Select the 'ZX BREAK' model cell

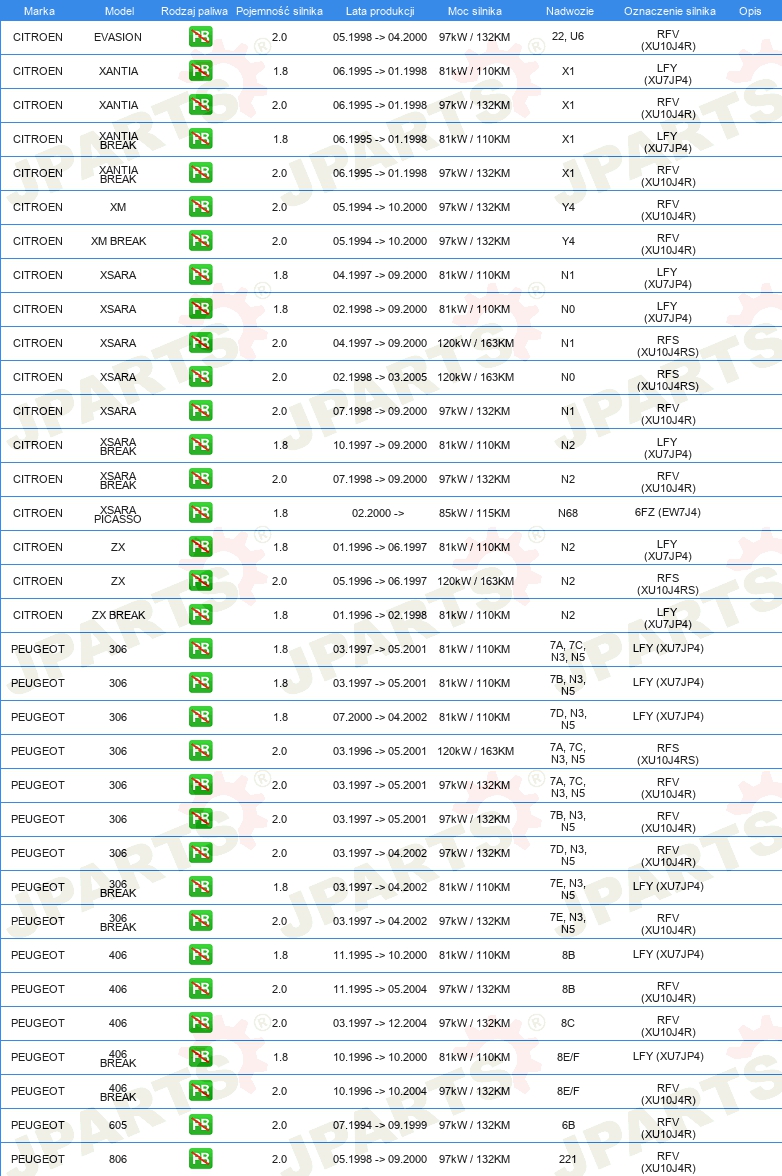[118, 615]
